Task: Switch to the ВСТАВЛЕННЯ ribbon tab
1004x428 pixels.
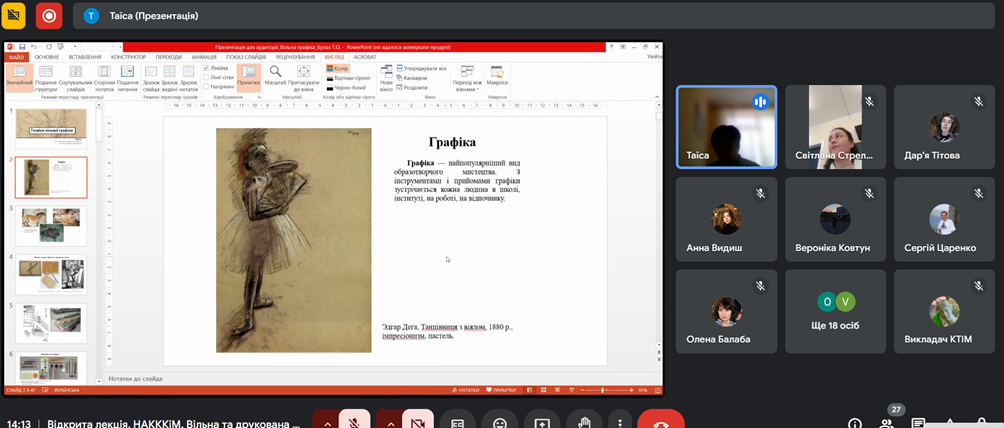Action: point(85,57)
